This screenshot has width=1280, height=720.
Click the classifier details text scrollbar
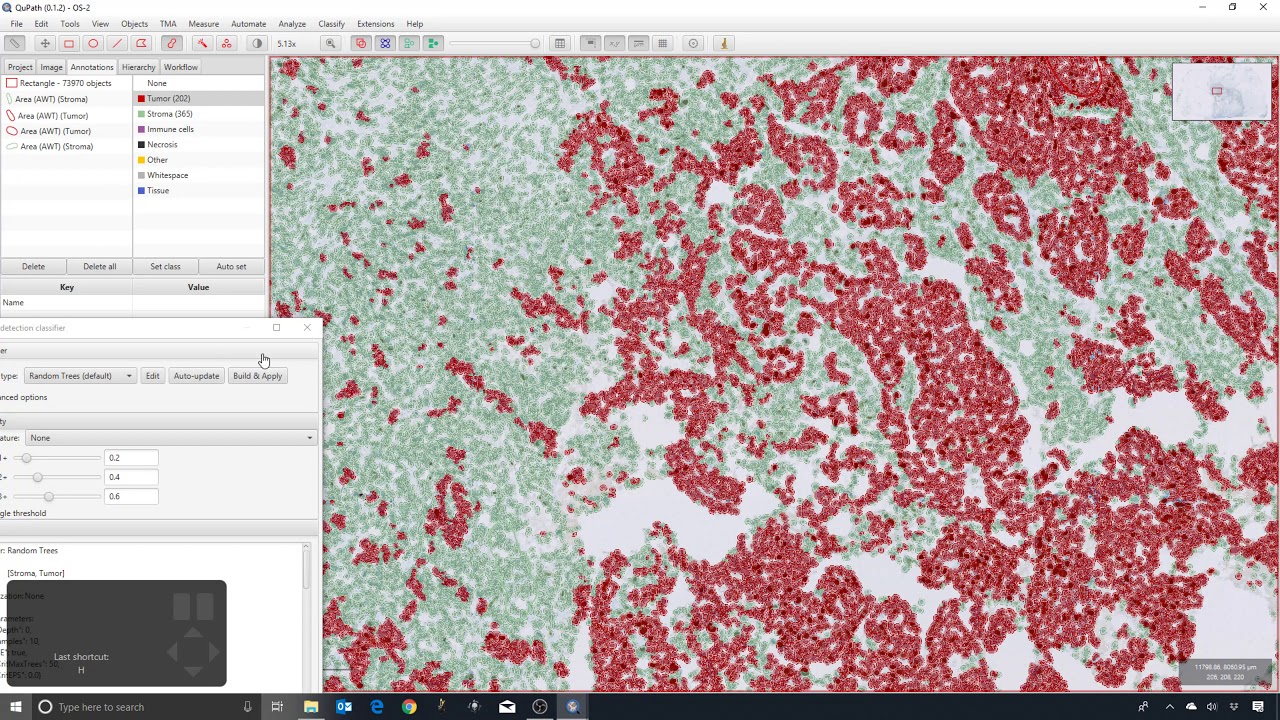pos(306,568)
